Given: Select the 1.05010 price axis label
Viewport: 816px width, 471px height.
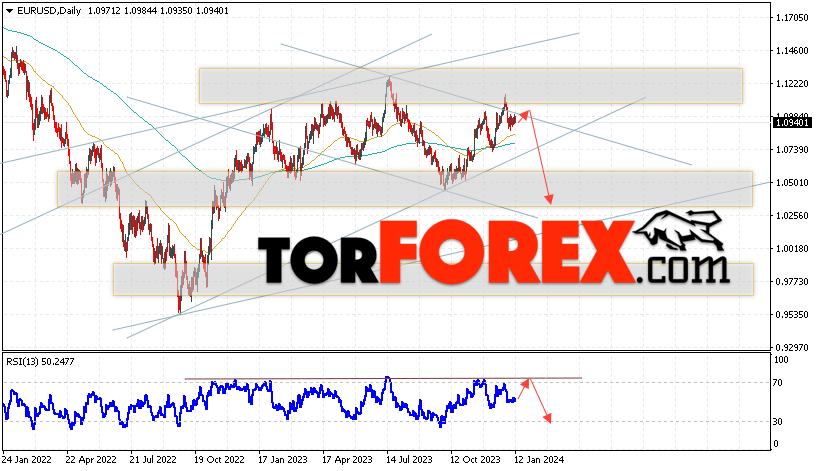Looking at the screenshot, I should (792, 183).
